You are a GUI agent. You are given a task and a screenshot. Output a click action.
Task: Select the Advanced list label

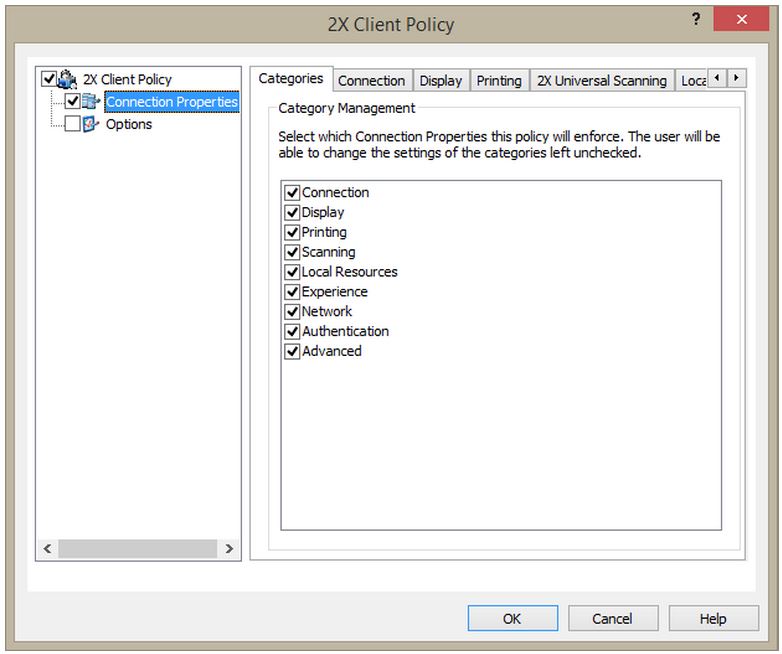tap(332, 351)
